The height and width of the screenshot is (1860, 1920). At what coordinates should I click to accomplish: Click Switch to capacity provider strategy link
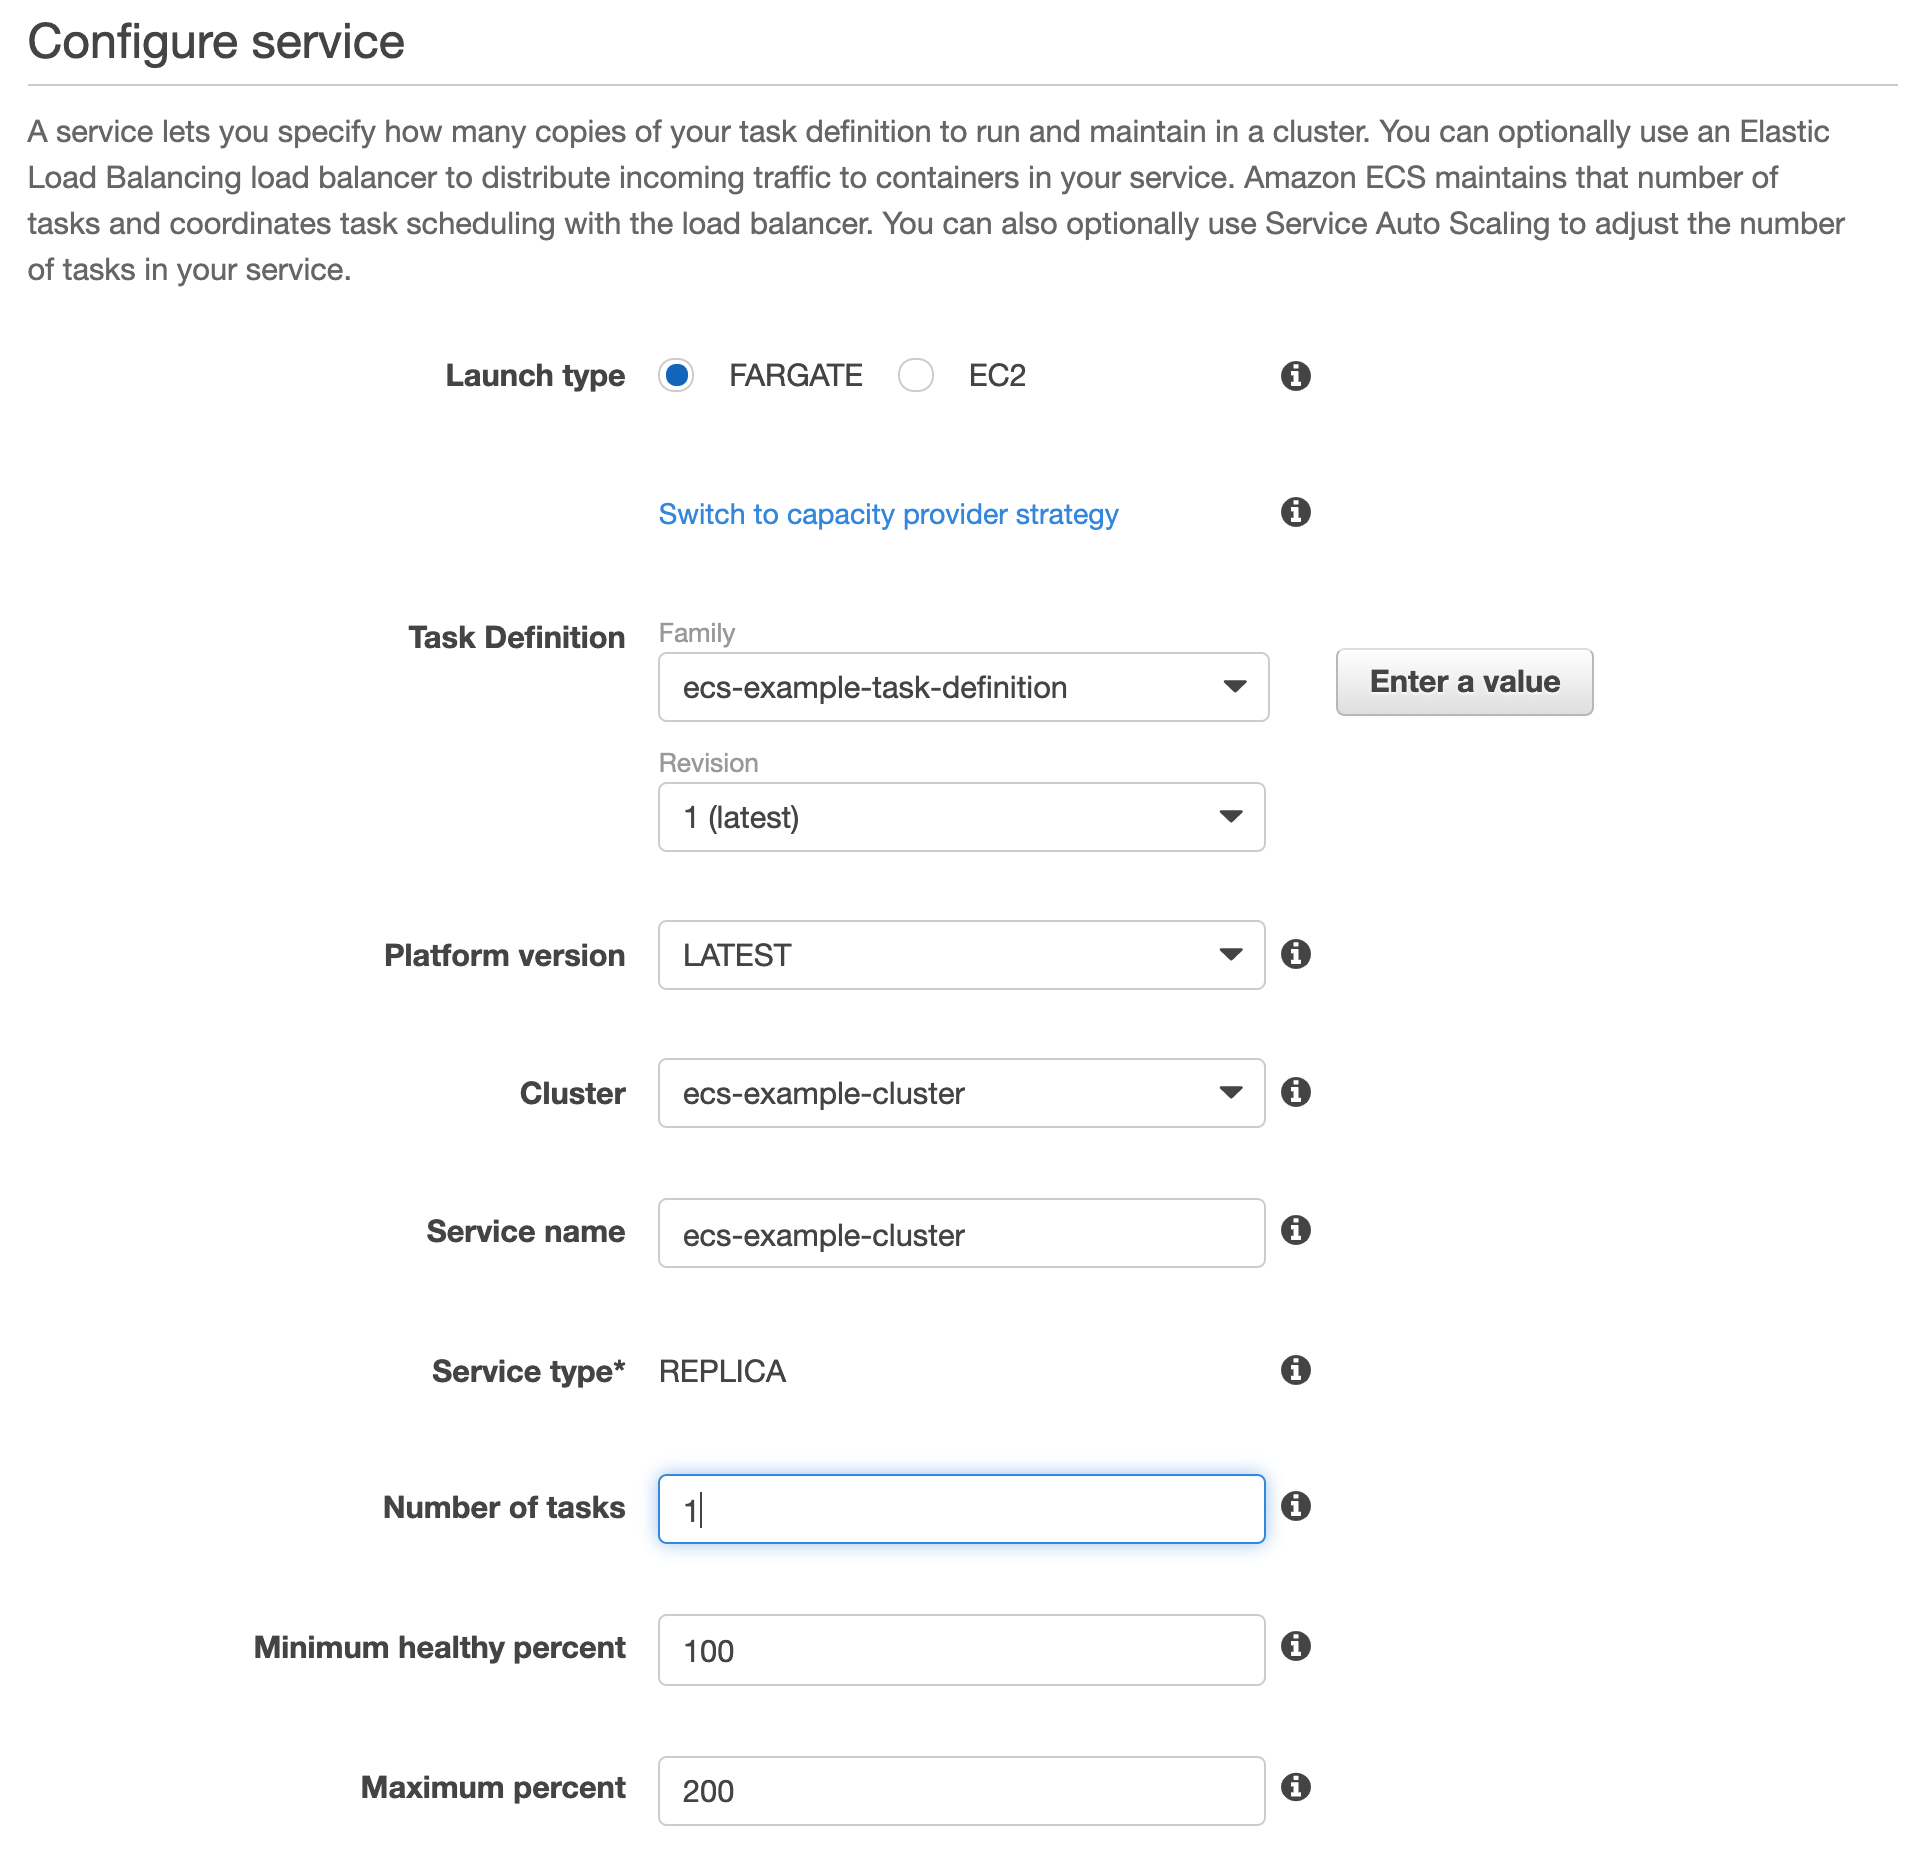[887, 514]
